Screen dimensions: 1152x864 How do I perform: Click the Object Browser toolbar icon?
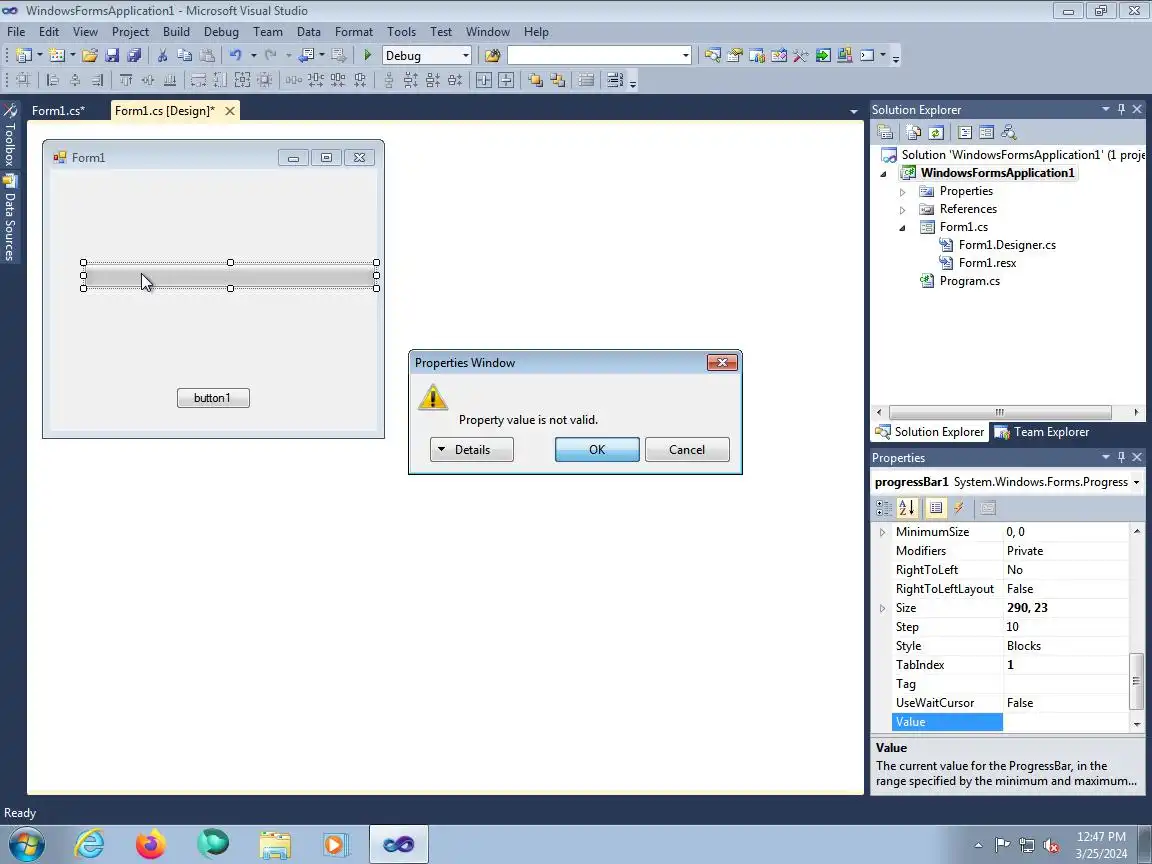coord(779,55)
